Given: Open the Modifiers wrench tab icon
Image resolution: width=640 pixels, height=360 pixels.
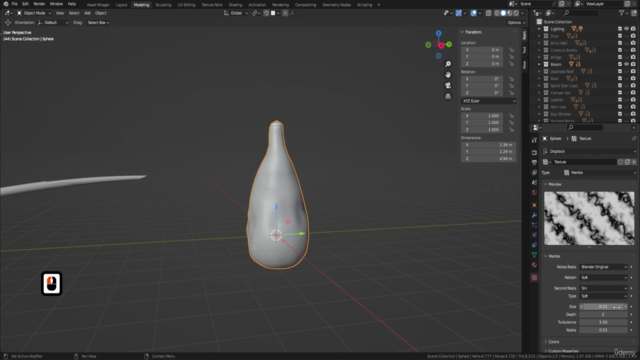Looking at the screenshot, I should [534, 215].
